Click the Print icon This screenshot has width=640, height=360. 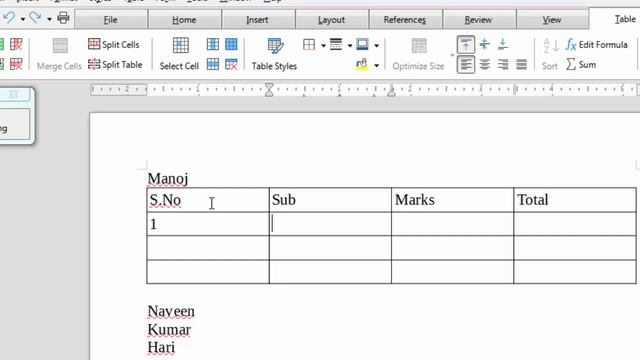coord(63,18)
